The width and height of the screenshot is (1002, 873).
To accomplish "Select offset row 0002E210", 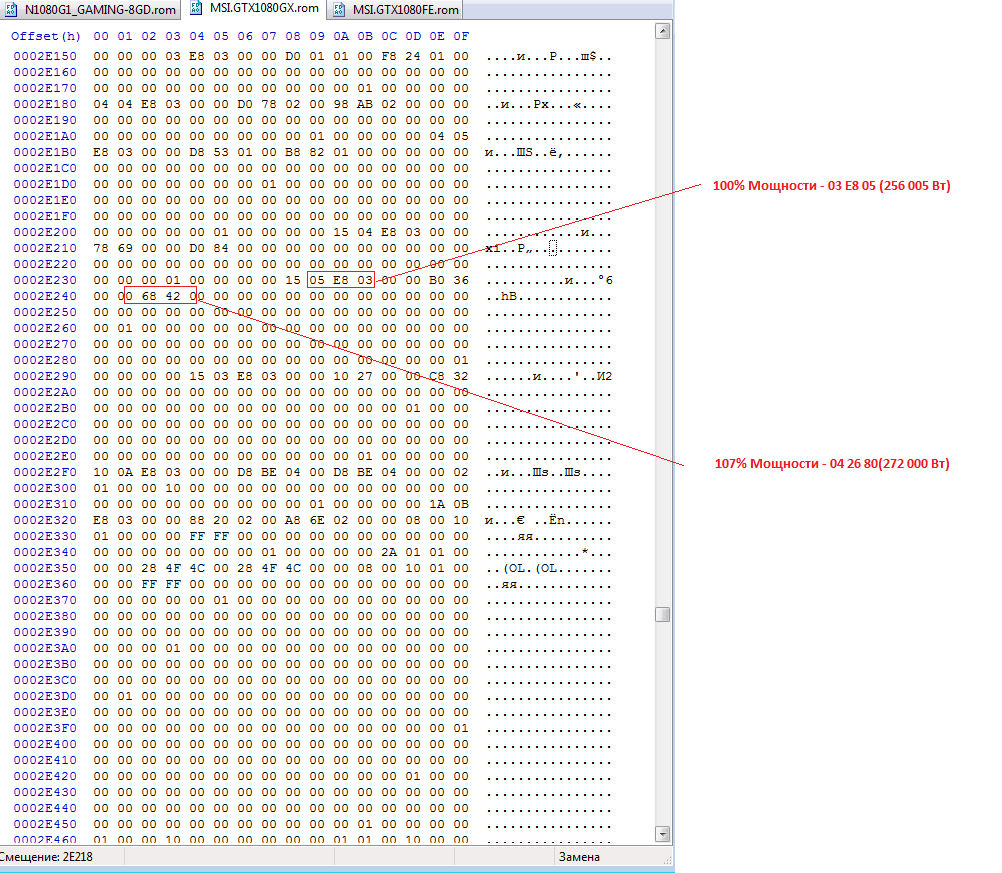I will click(45, 248).
